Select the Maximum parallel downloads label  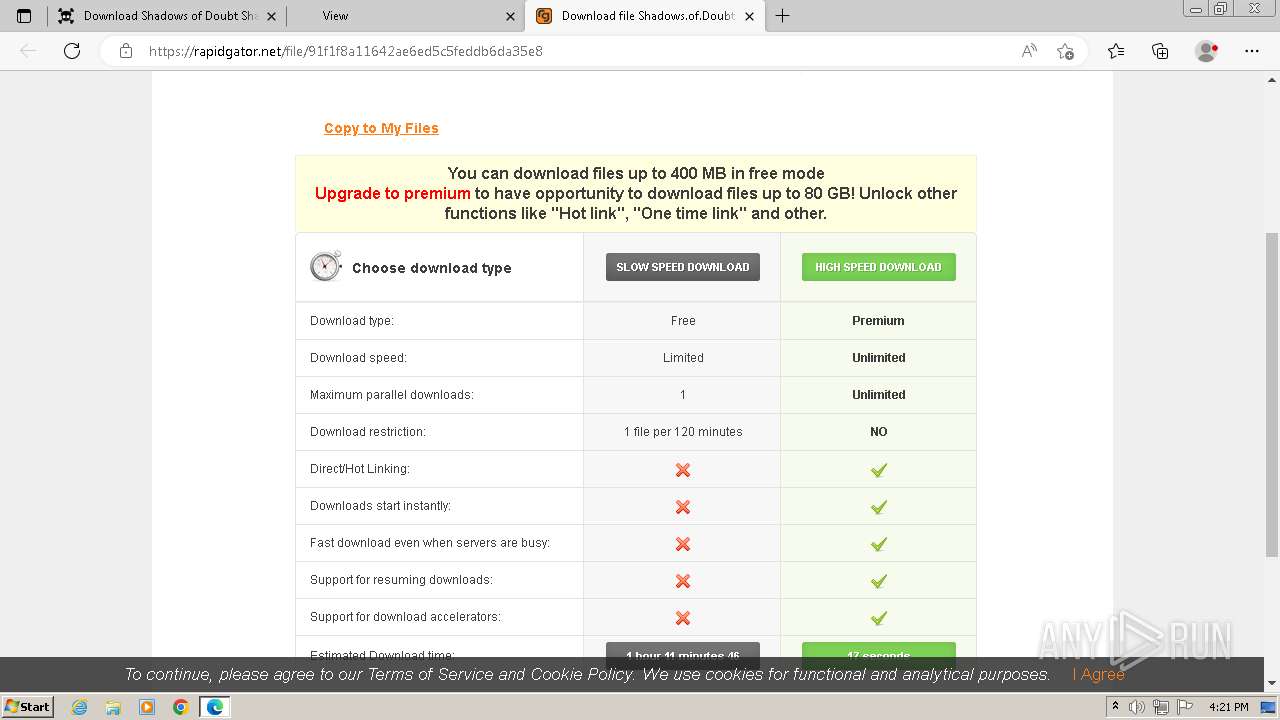pos(392,395)
